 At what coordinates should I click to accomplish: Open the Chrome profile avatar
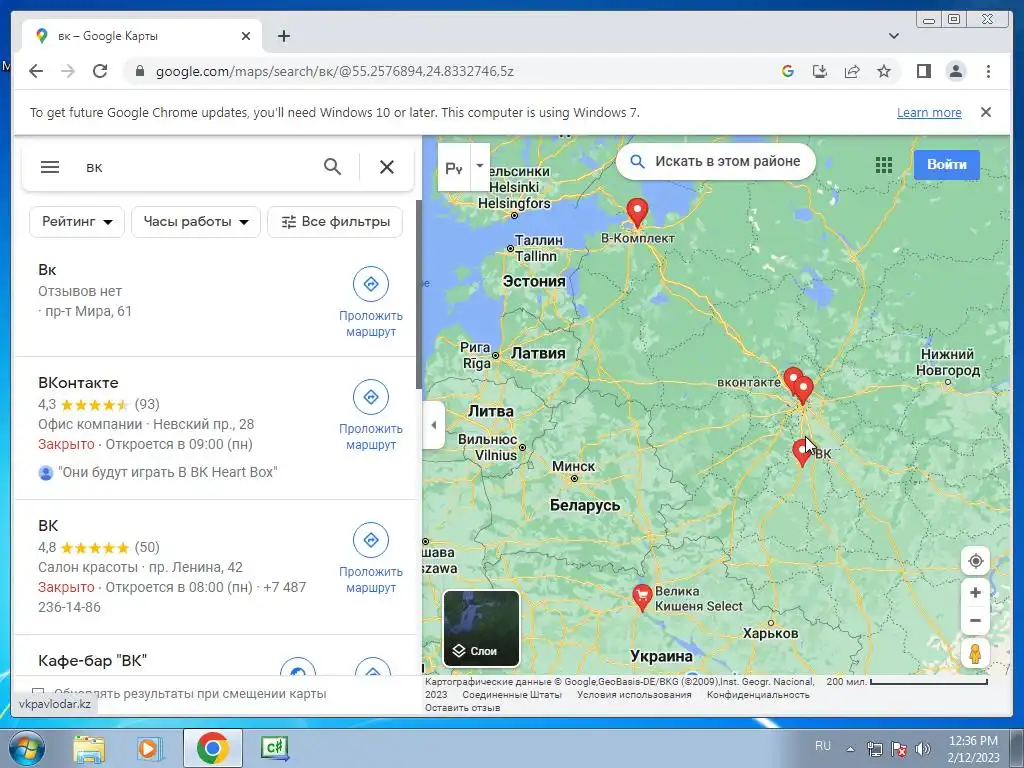click(x=955, y=71)
